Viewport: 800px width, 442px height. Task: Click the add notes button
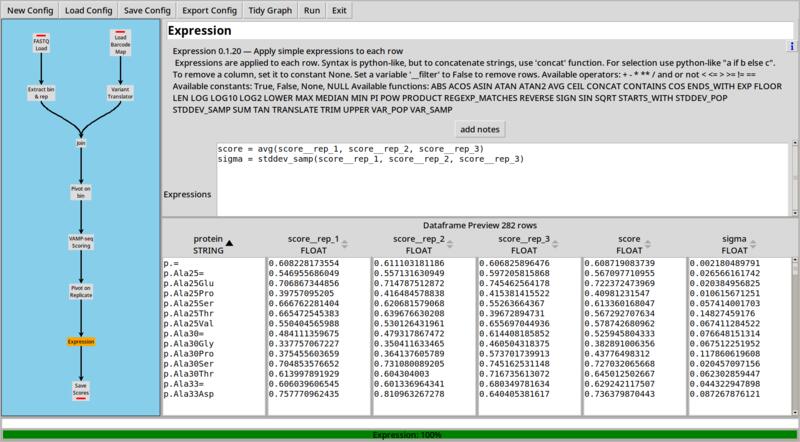(480, 130)
